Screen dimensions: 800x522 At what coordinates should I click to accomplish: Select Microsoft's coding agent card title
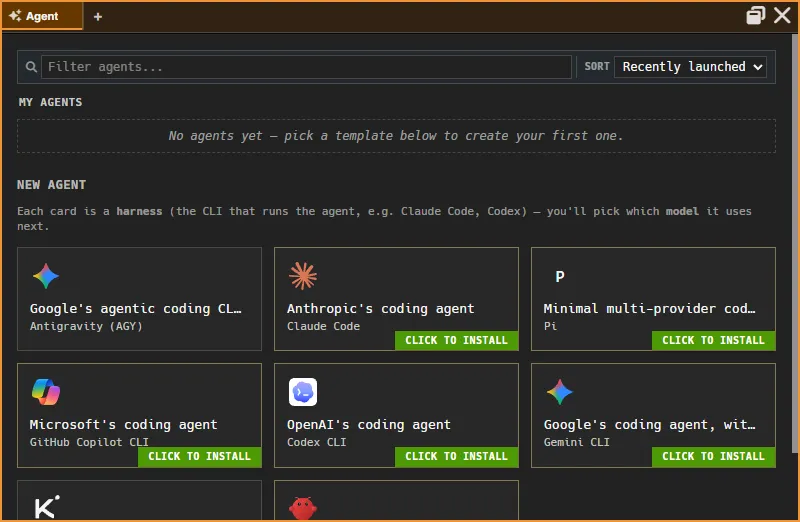(x=123, y=425)
